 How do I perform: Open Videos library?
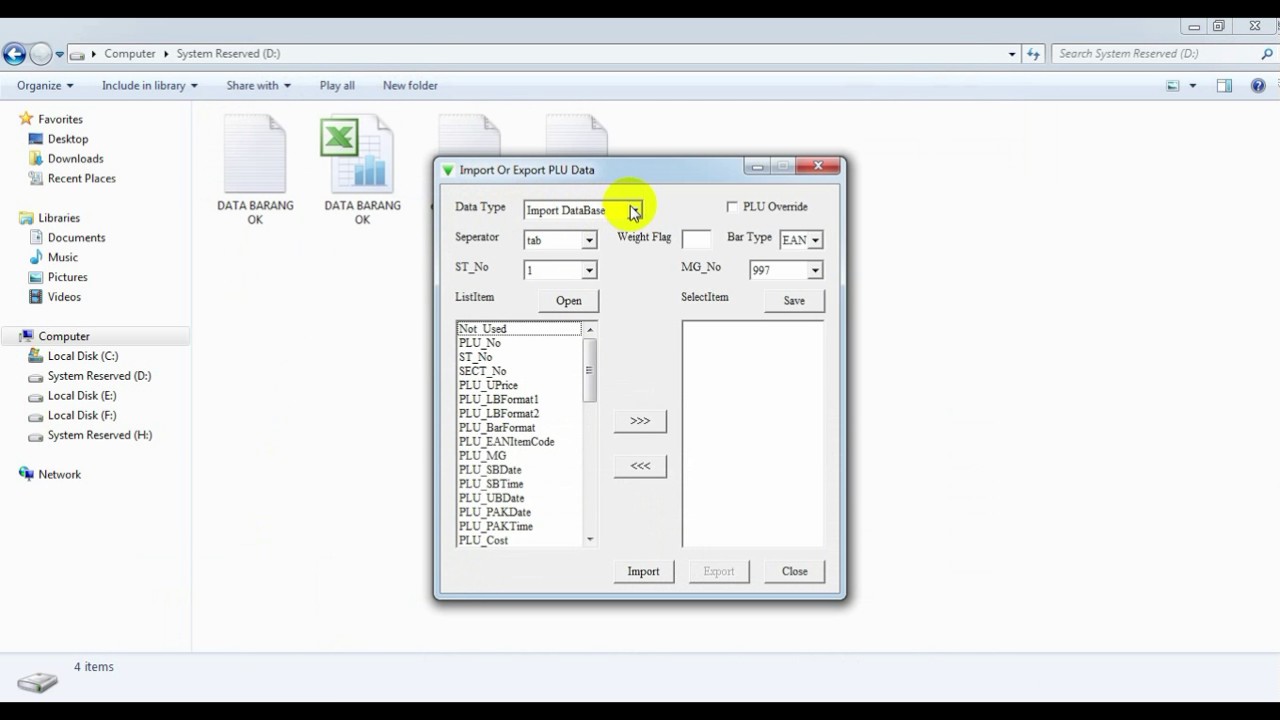coord(64,297)
